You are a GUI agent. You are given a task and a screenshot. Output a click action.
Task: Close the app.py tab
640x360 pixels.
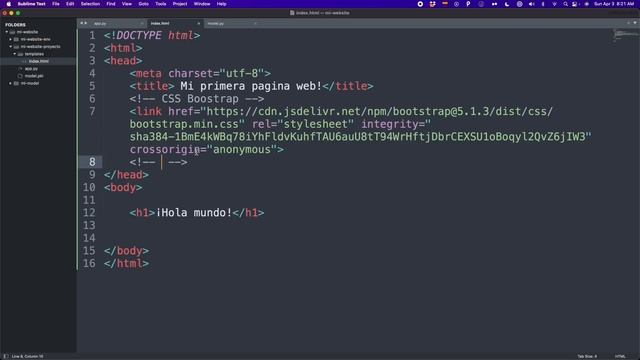142,24
